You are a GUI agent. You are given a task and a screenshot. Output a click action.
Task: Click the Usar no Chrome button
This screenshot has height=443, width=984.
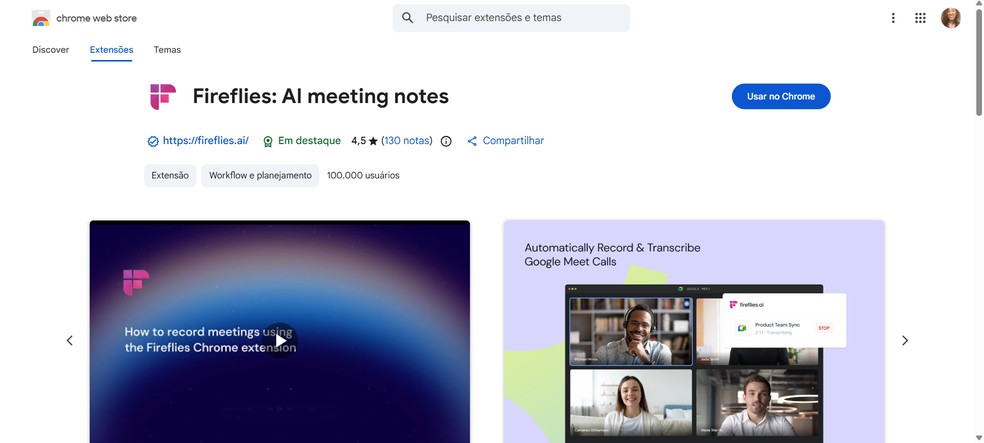point(781,97)
